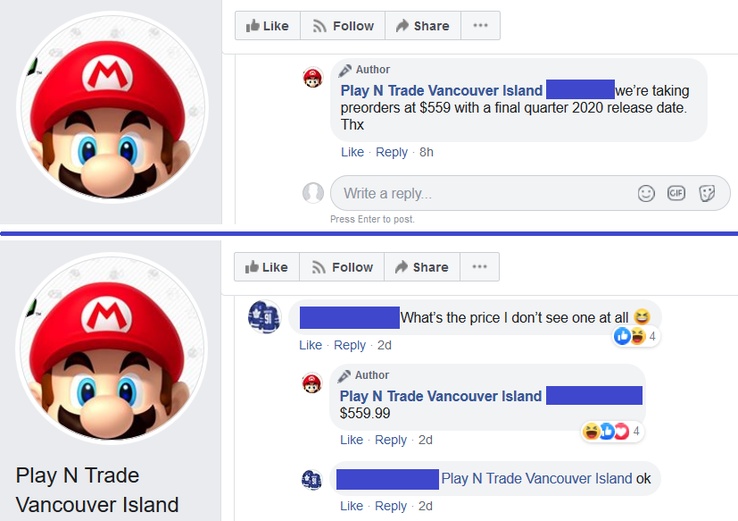This screenshot has height=521, width=738.
Task: Click the Write a reply input field
Action: tap(480, 193)
